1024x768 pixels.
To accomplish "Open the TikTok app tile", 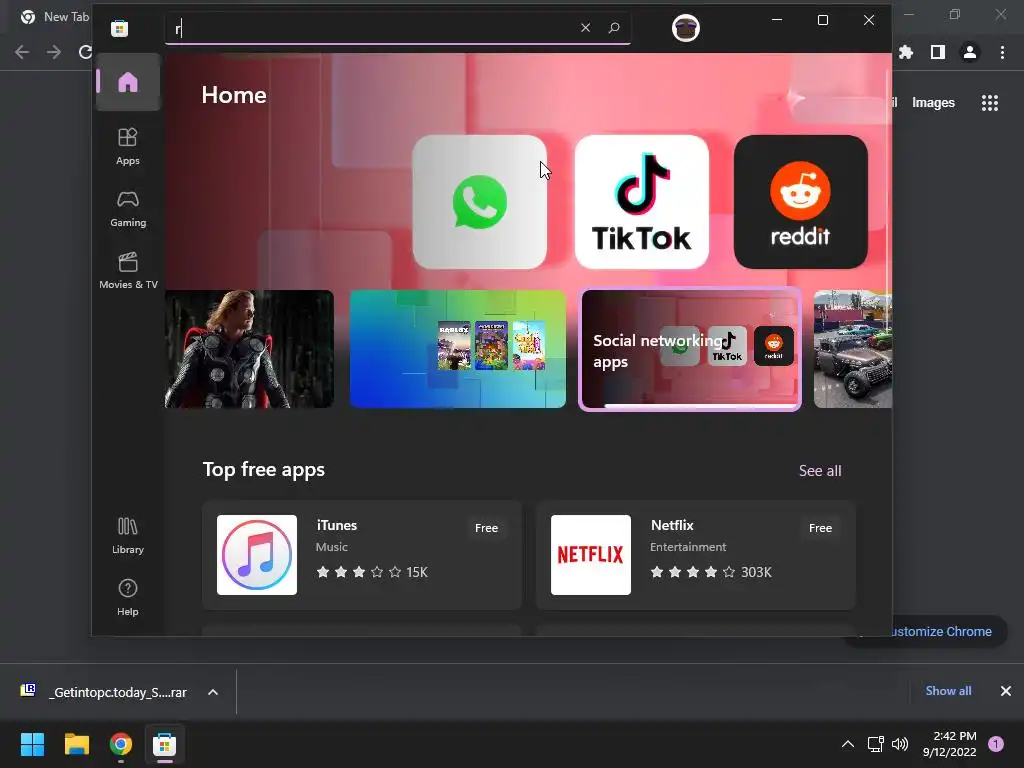I will [641, 202].
